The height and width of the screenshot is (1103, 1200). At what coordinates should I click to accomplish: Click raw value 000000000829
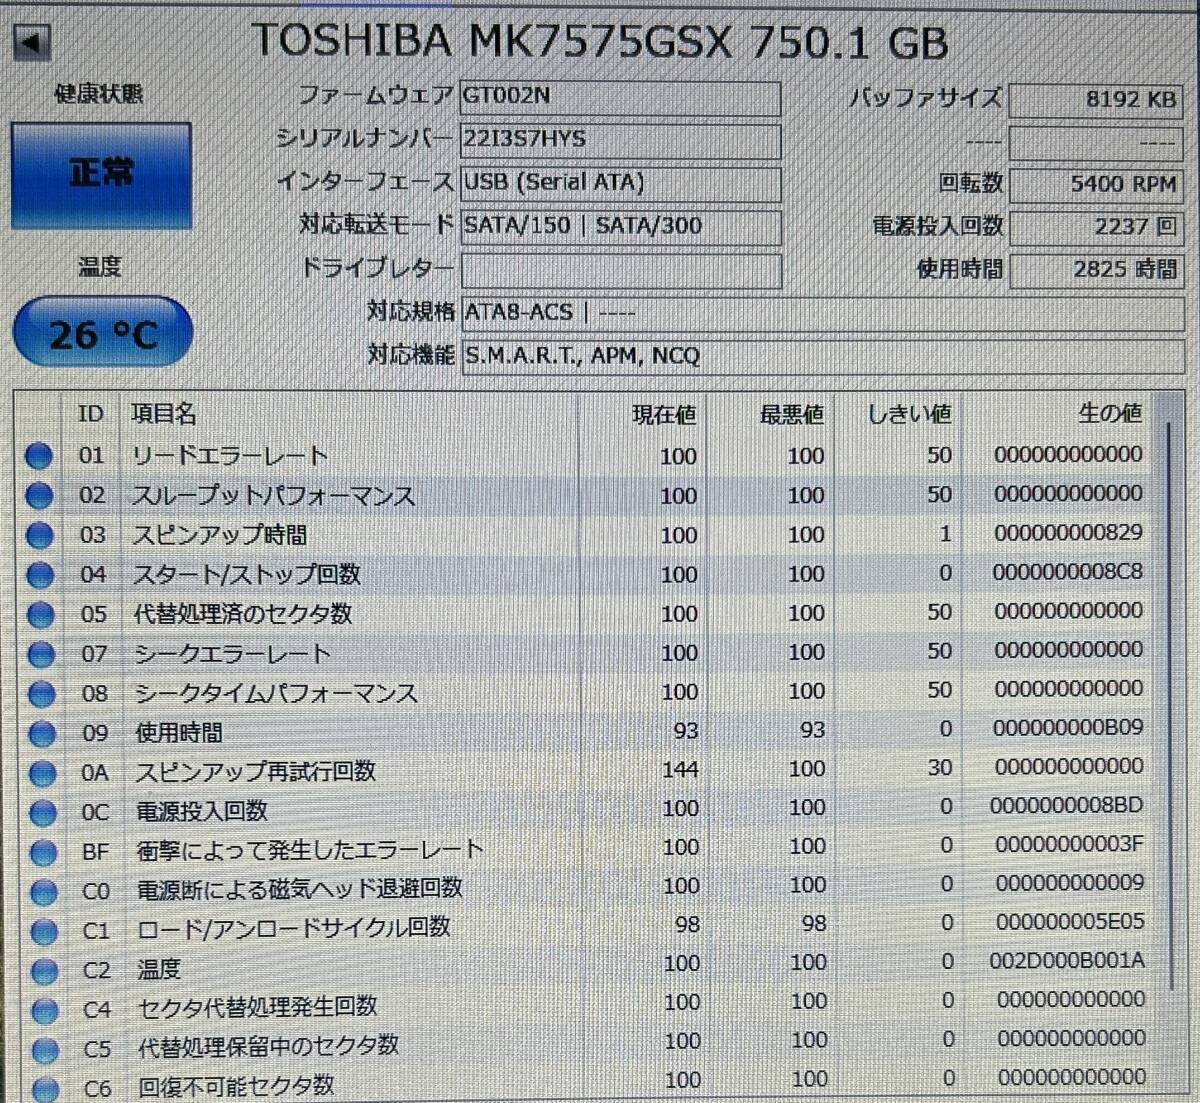point(1068,533)
